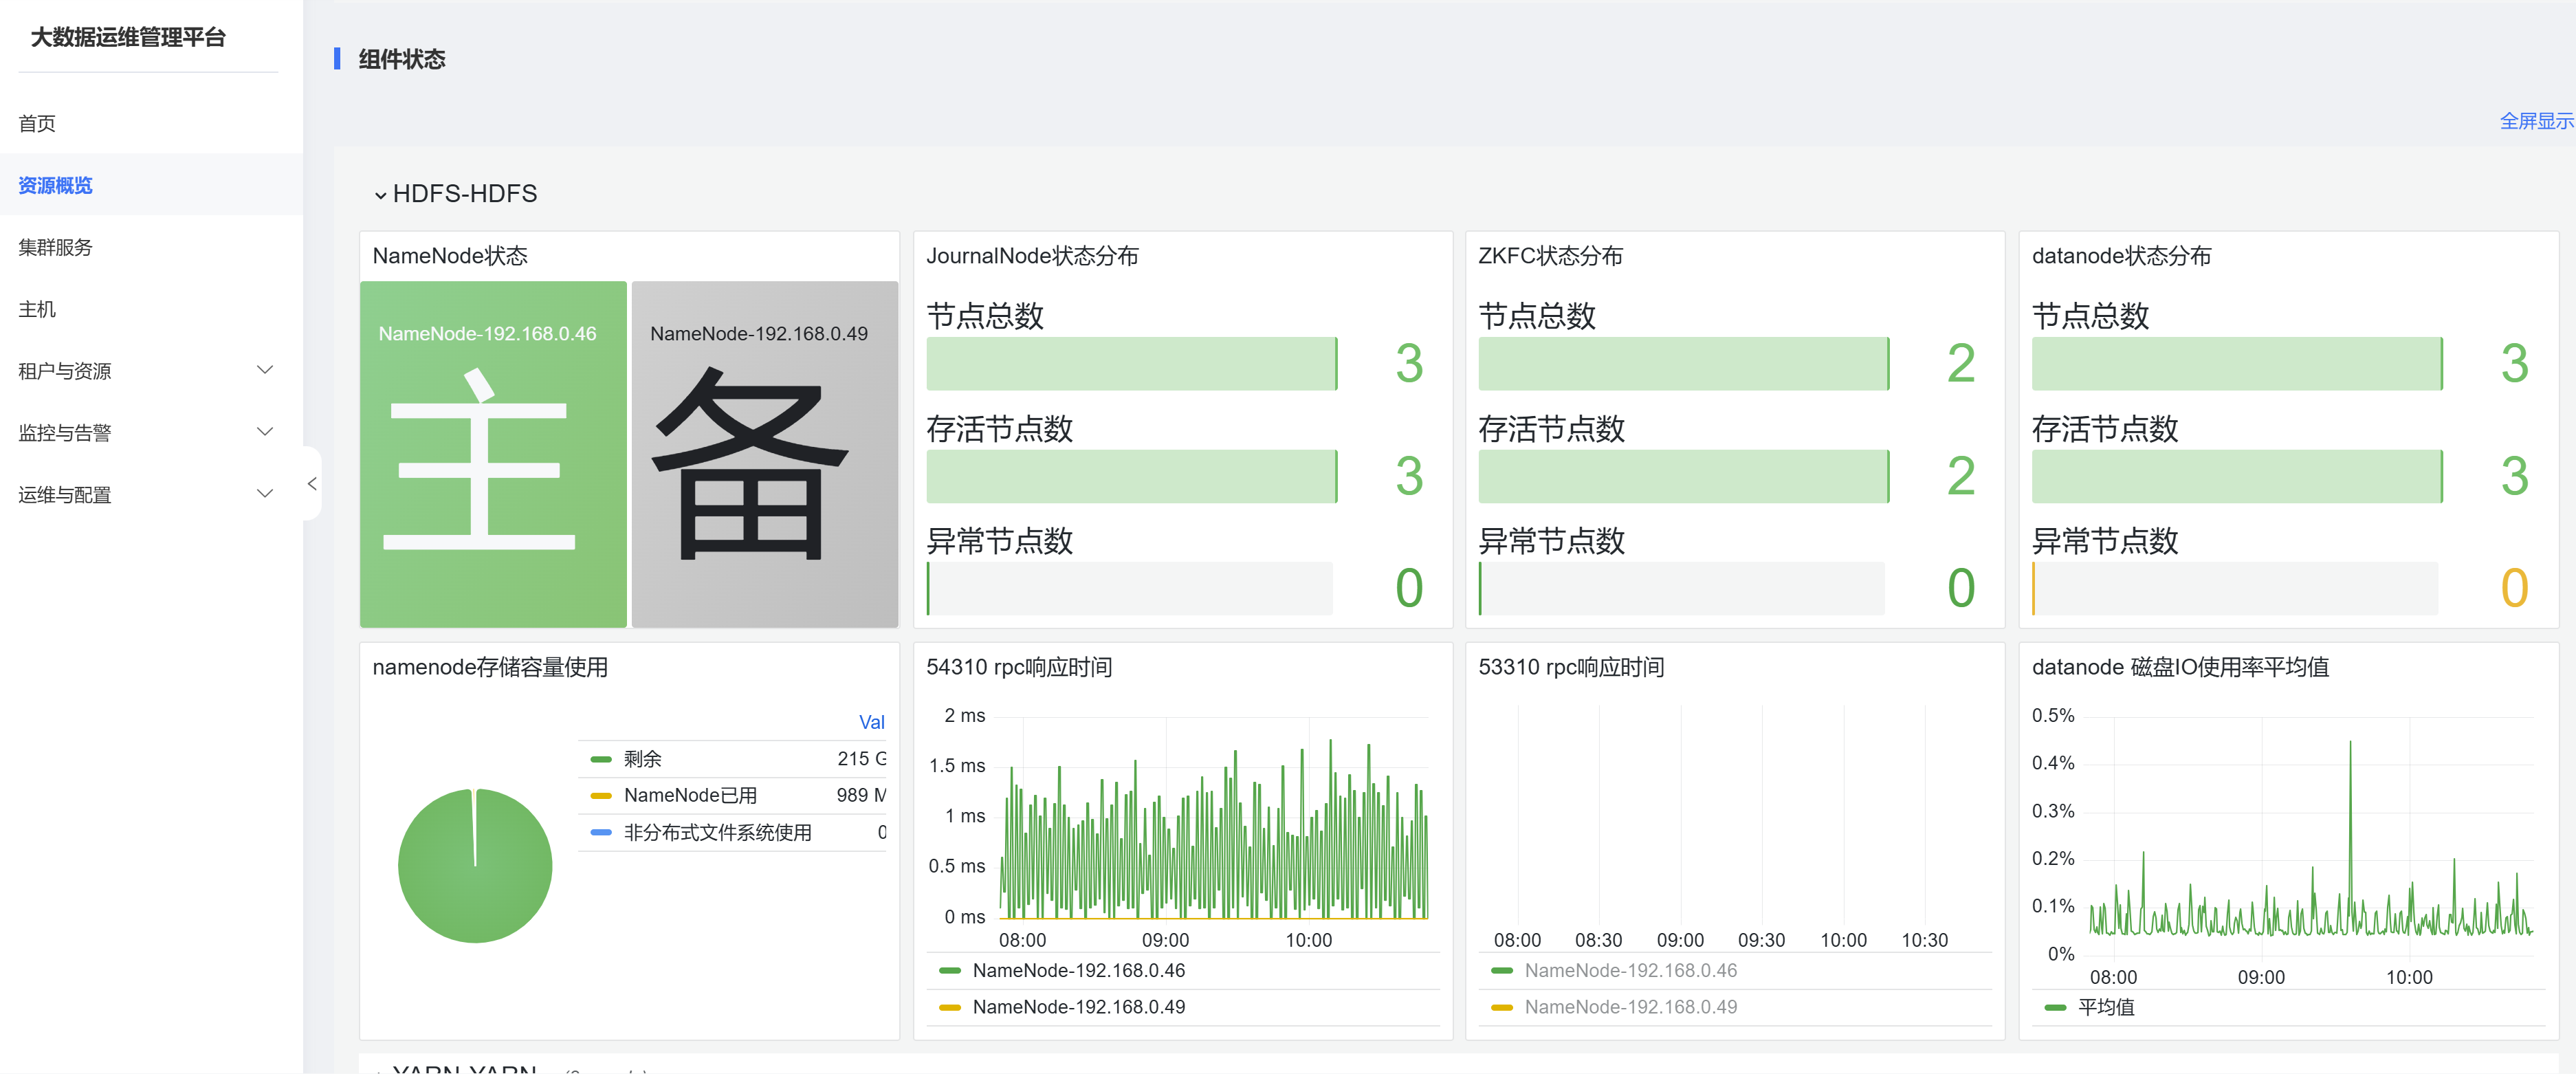Image resolution: width=2576 pixels, height=1074 pixels.
Task: Click the blue 非分布式文件系统使用 color swatch
Action: tap(601, 832)
